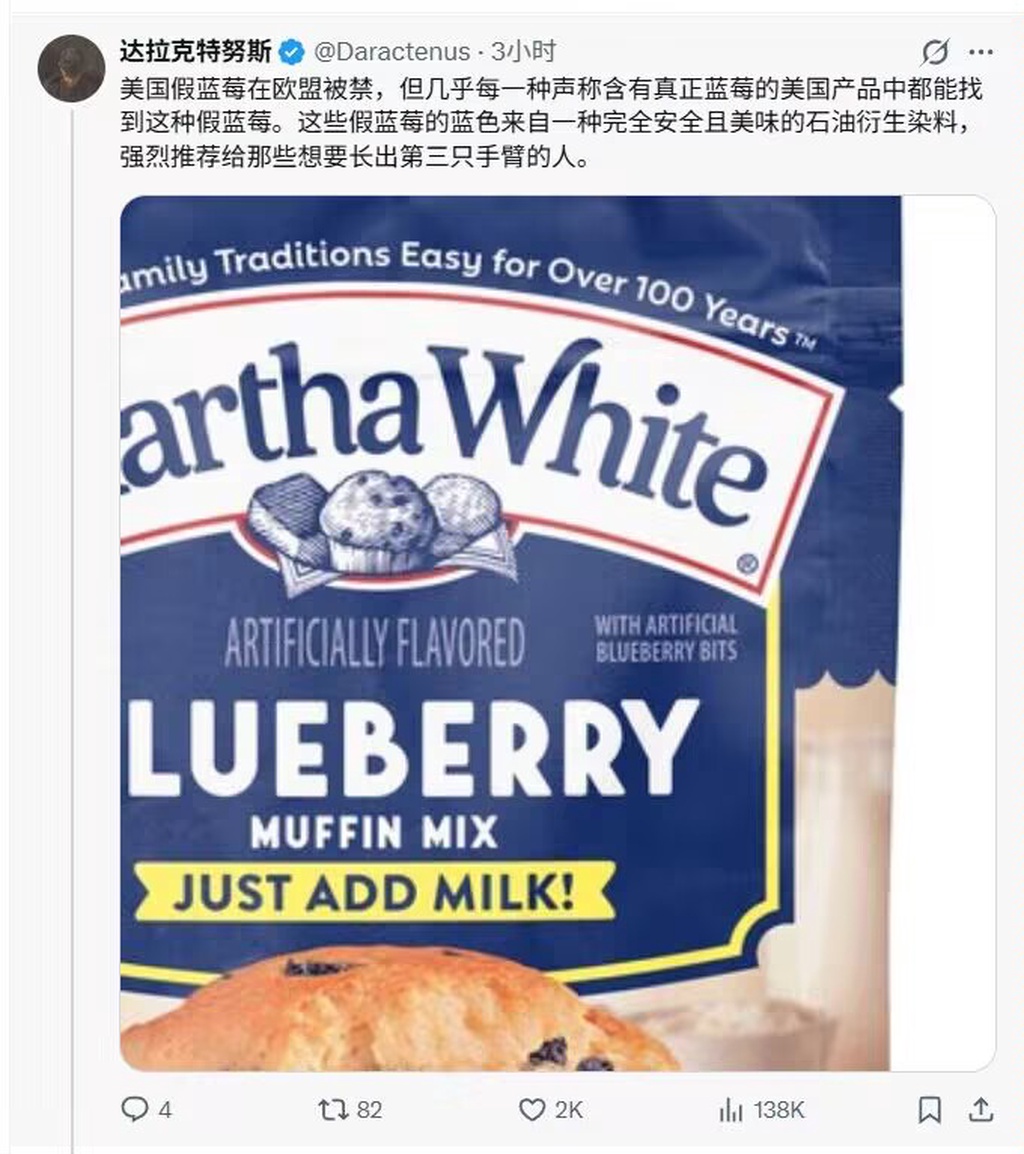The image size is (1024, 1154).
Task: Click the Grok slashed-circle icon
Action: [935, 52]
